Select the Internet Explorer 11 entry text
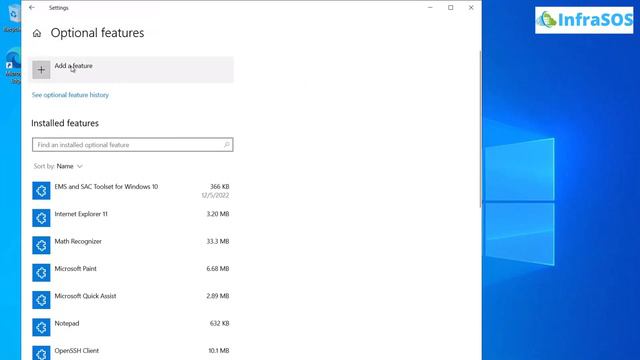640x360 pixels. click(81, 214)
